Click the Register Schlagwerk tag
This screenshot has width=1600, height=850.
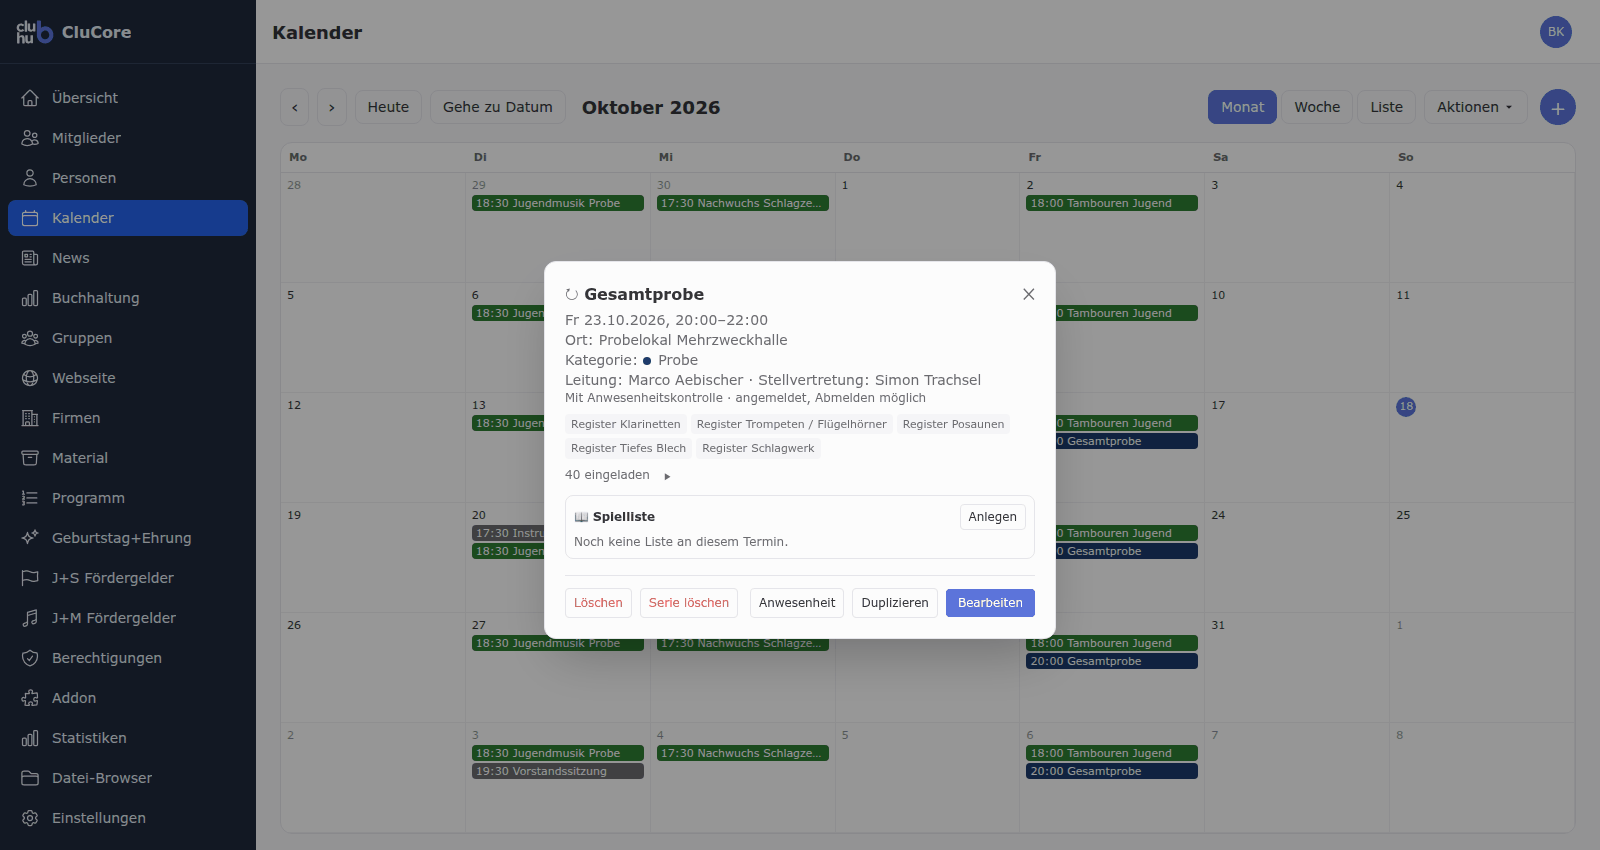758,448
